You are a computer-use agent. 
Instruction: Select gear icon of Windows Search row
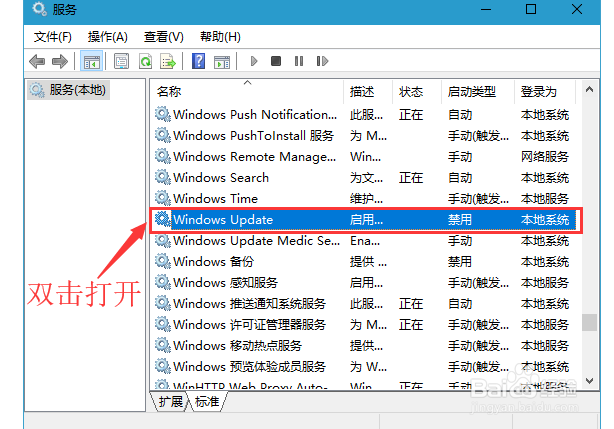pos(163,177)
